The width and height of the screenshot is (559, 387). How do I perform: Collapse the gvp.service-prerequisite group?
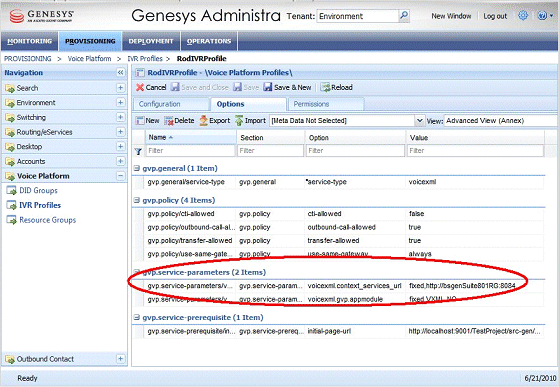(137, 317)
